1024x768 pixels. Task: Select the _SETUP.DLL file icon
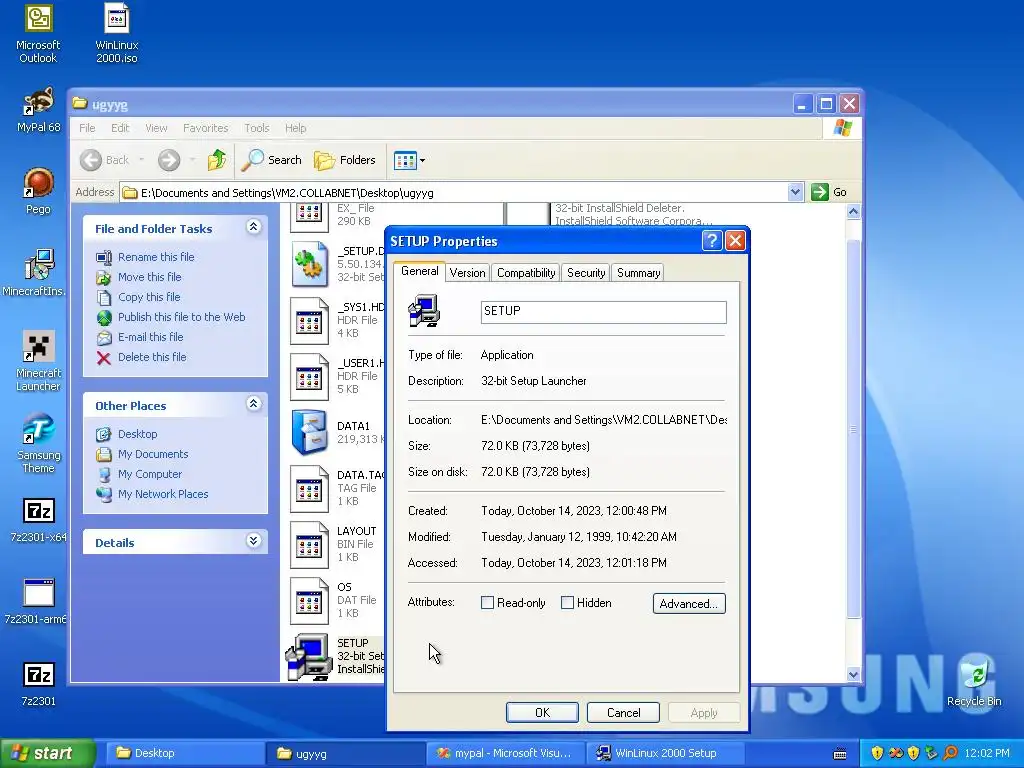[309, 264]
